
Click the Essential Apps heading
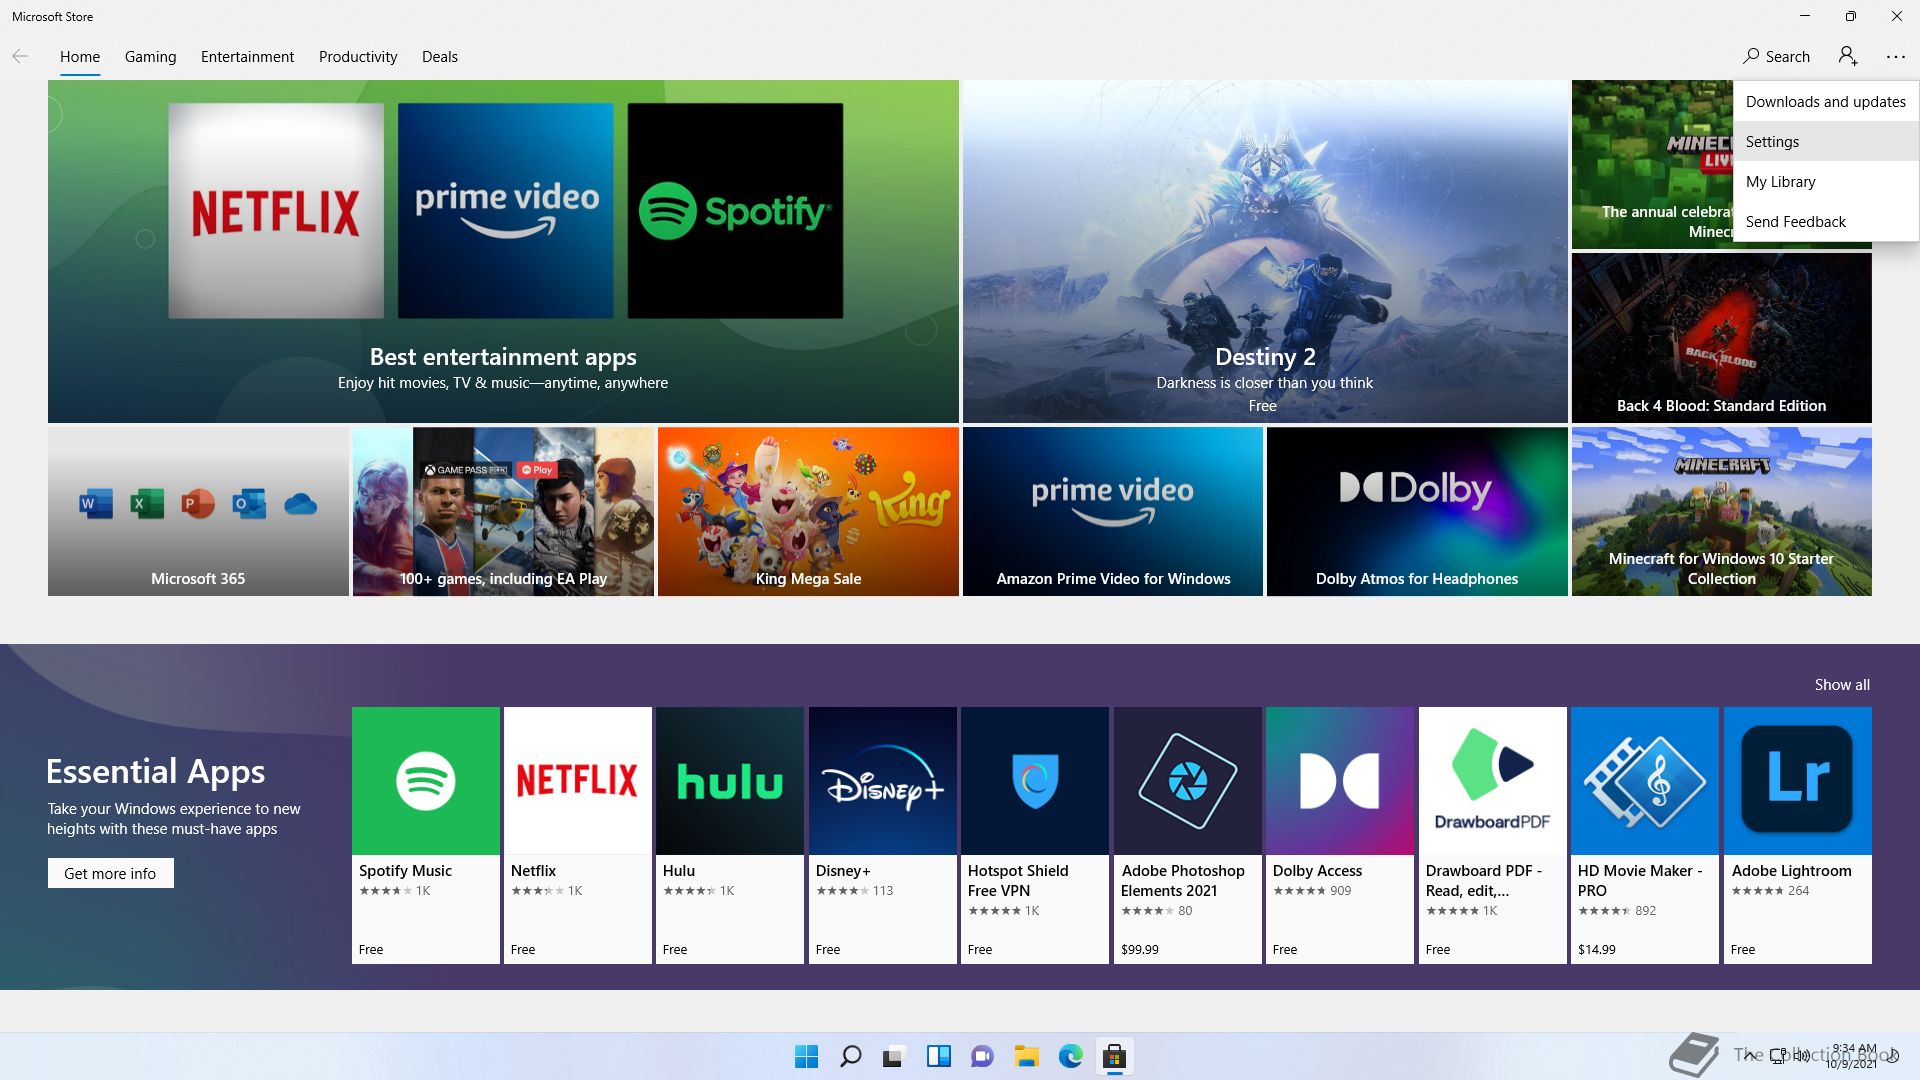(156, 772)
